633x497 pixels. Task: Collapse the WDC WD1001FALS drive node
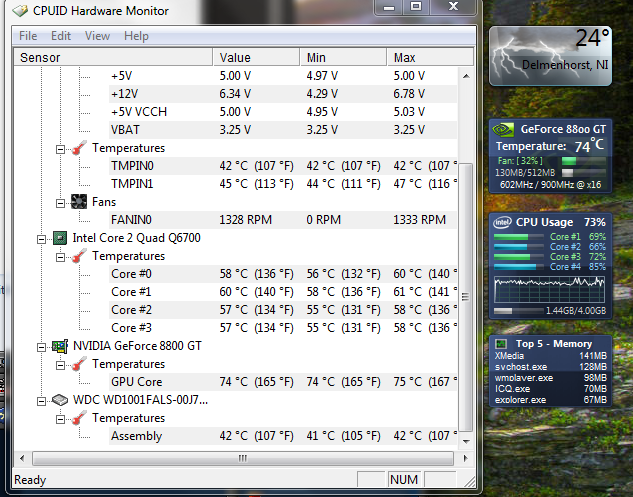41,402
